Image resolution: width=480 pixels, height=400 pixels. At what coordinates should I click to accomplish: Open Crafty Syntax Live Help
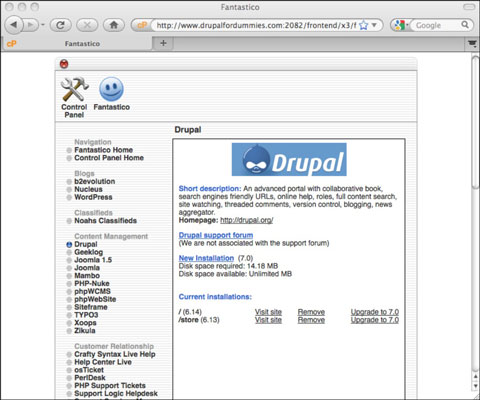click(115, 354)
